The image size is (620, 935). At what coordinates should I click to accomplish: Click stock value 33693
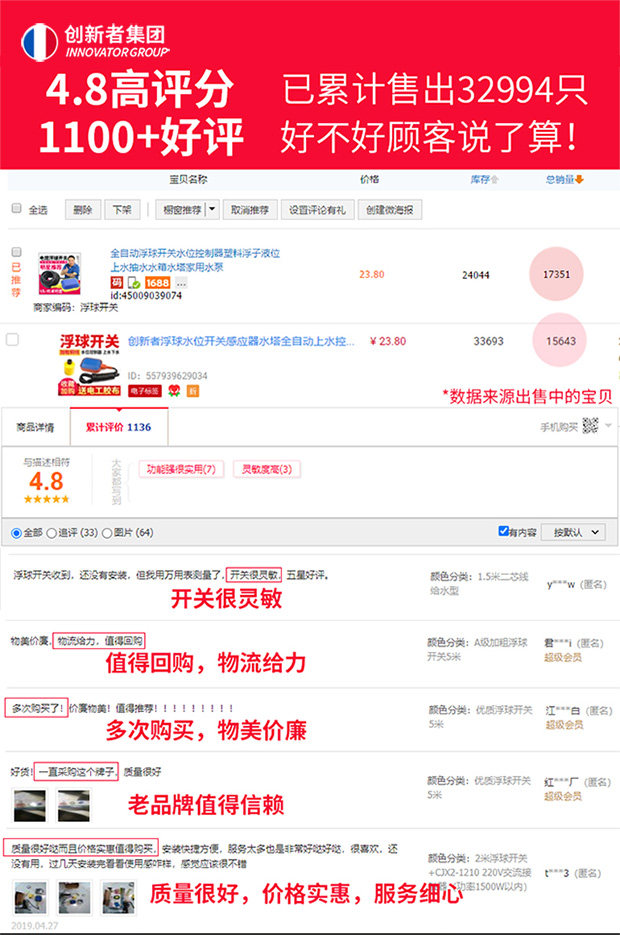coord(488,341)
